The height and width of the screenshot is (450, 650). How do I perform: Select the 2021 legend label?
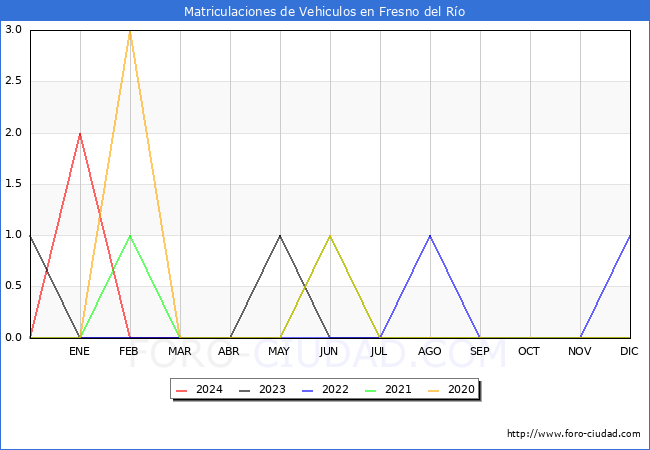coord(398,390)
